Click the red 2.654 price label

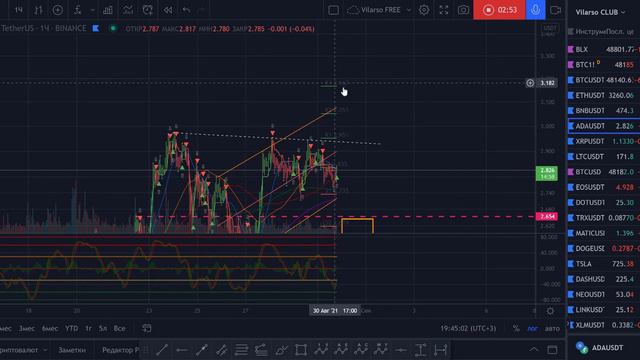click(547, 216)
